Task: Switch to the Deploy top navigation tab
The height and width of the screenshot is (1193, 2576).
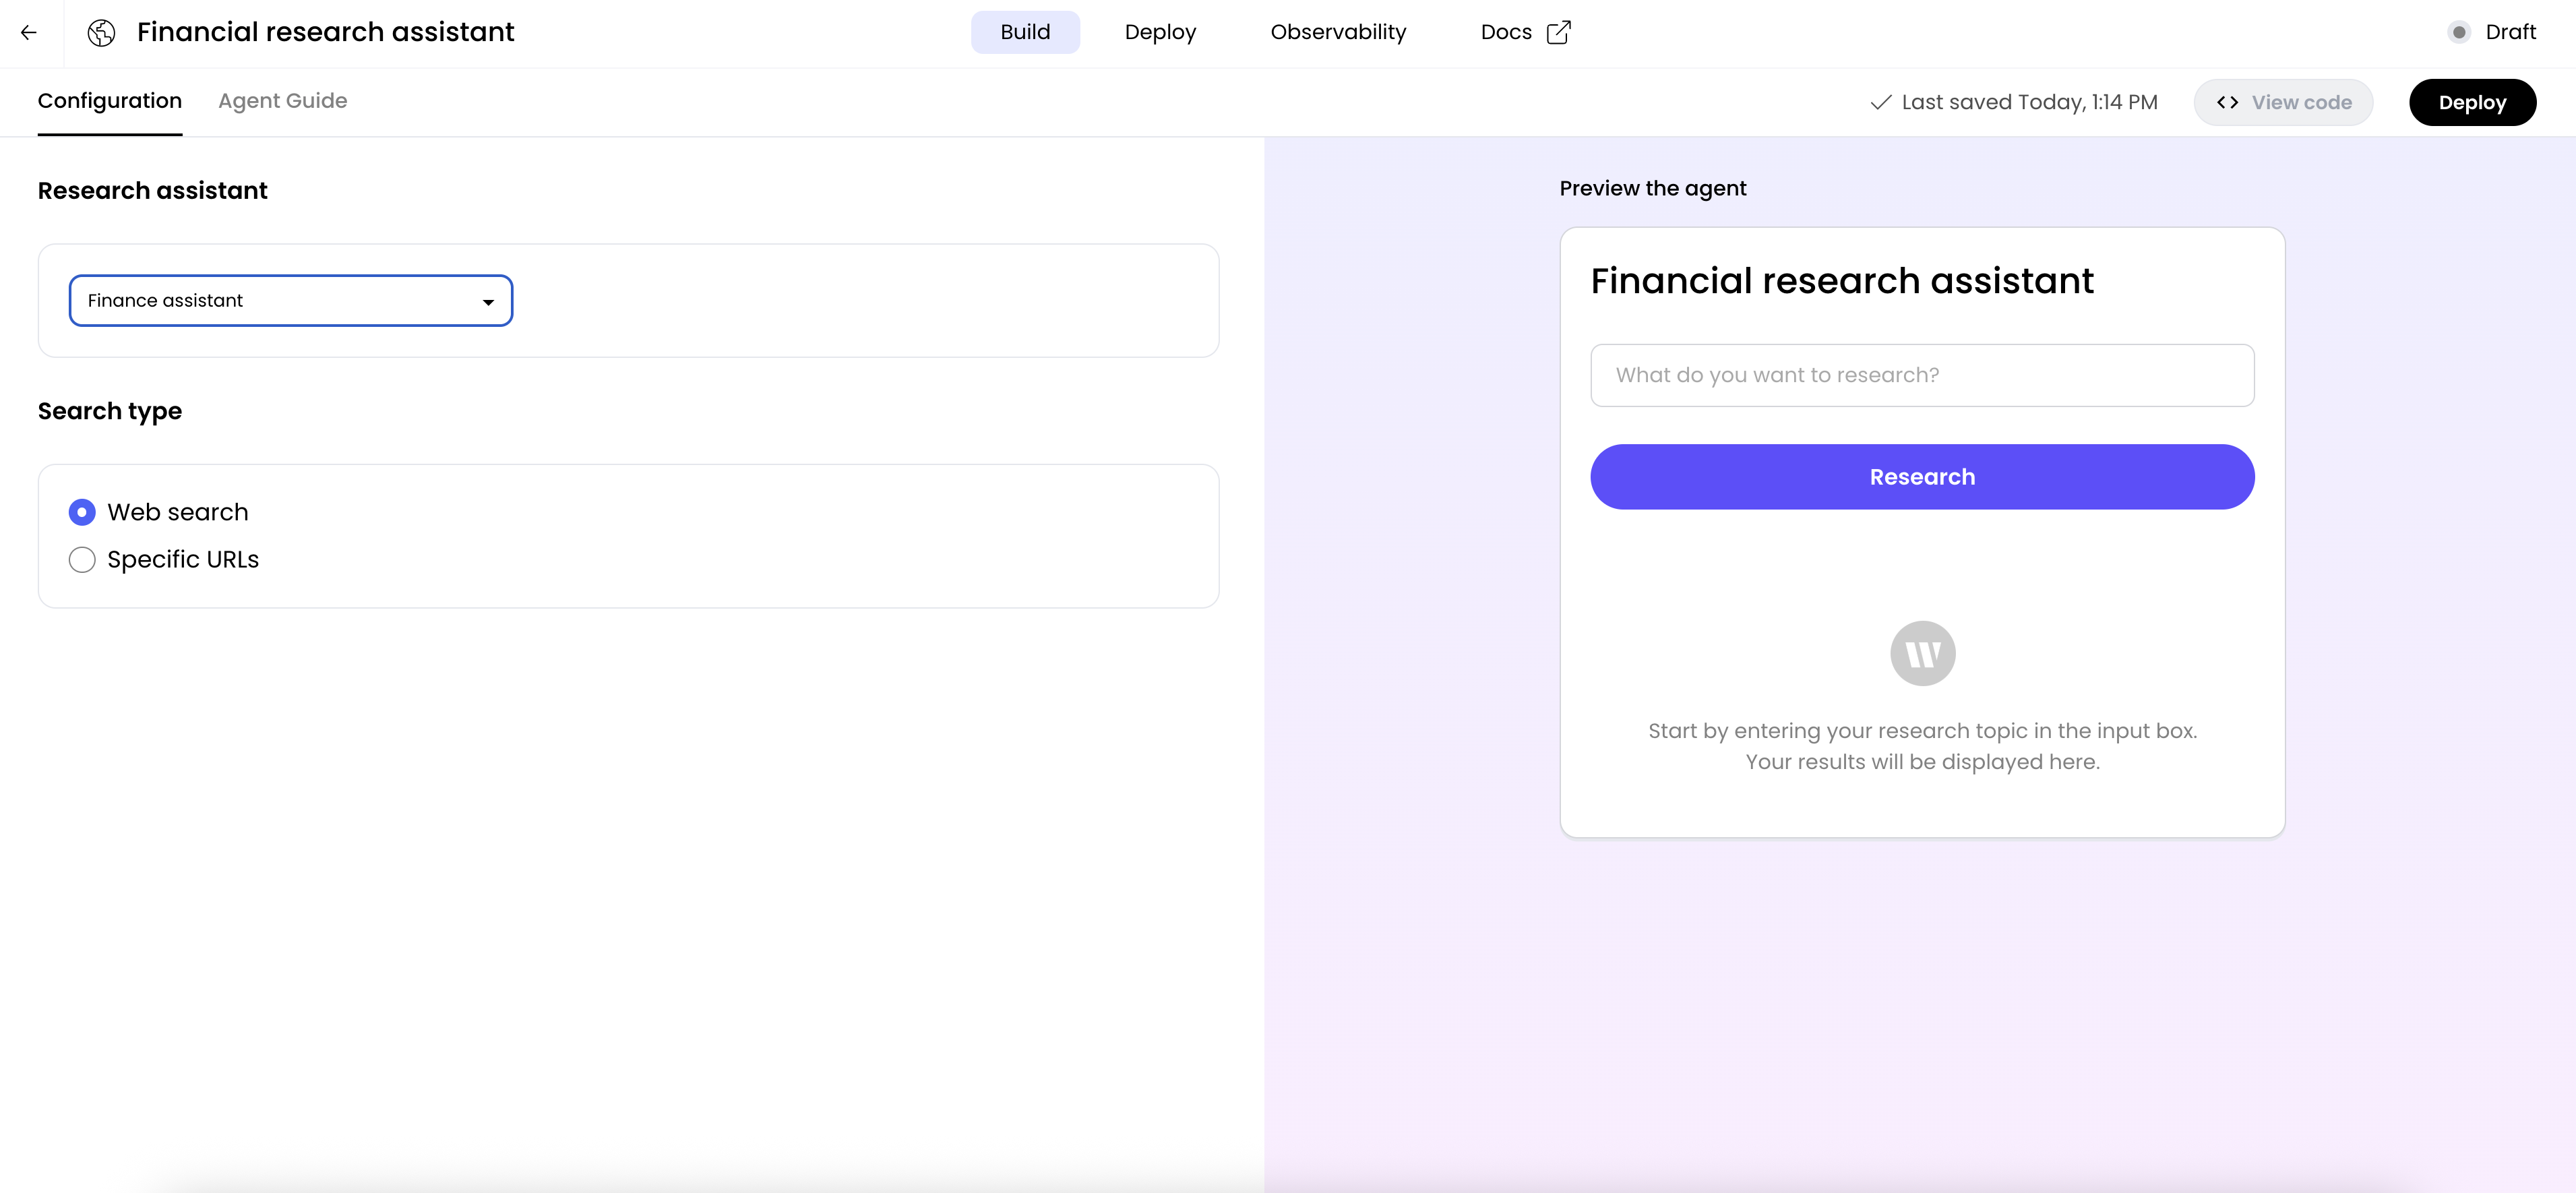Action: pyautogui.click(x=1160, y=32)
